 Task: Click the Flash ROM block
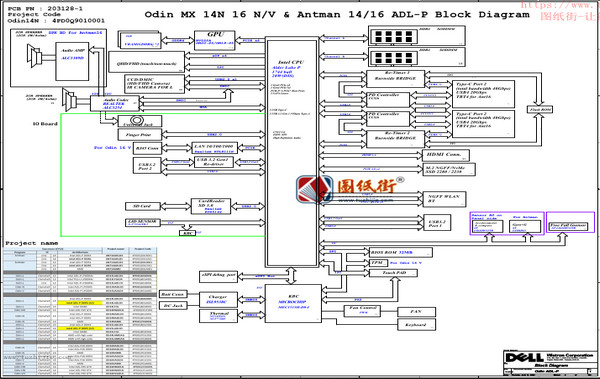[x=540, y=110]
